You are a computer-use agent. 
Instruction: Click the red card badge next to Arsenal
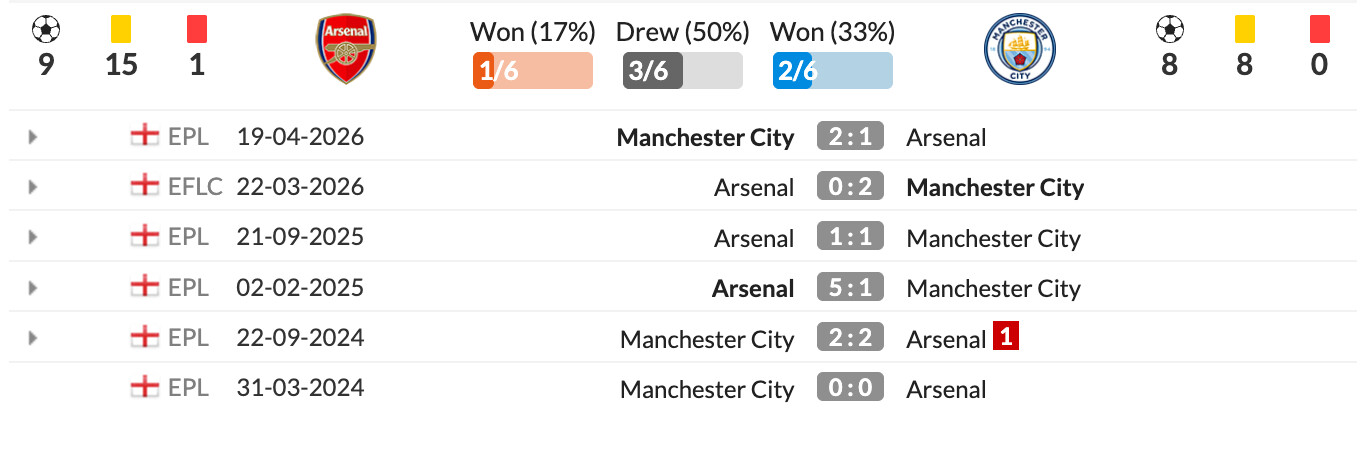pos(1006,337)
